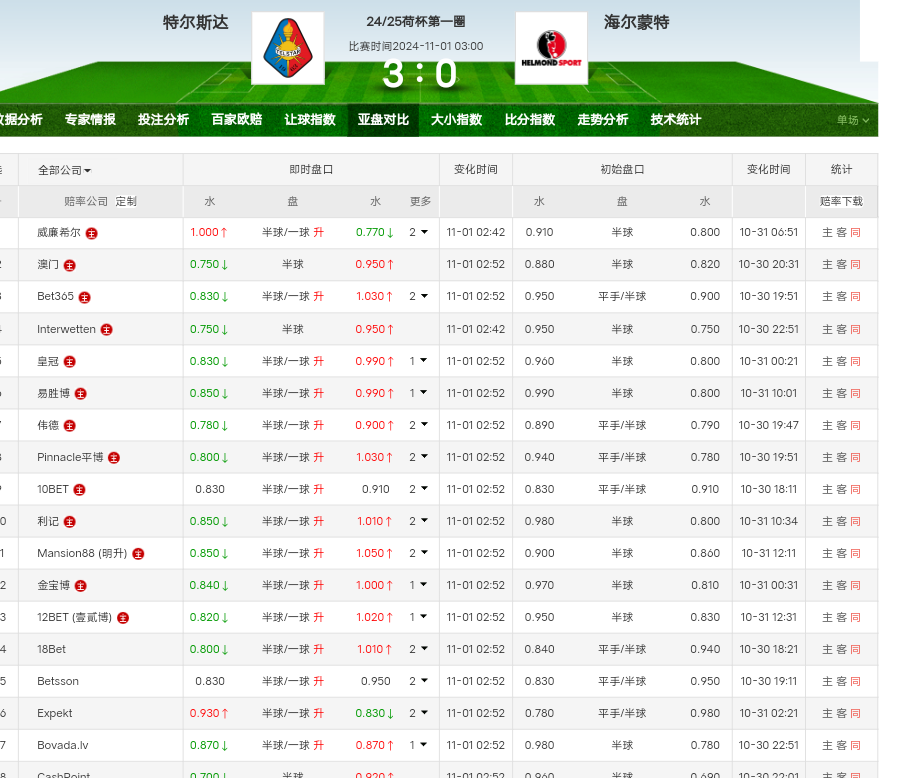Click the 特尔斯达 home team name
This screenshot has width=900, height=778.
pos(196,22)
